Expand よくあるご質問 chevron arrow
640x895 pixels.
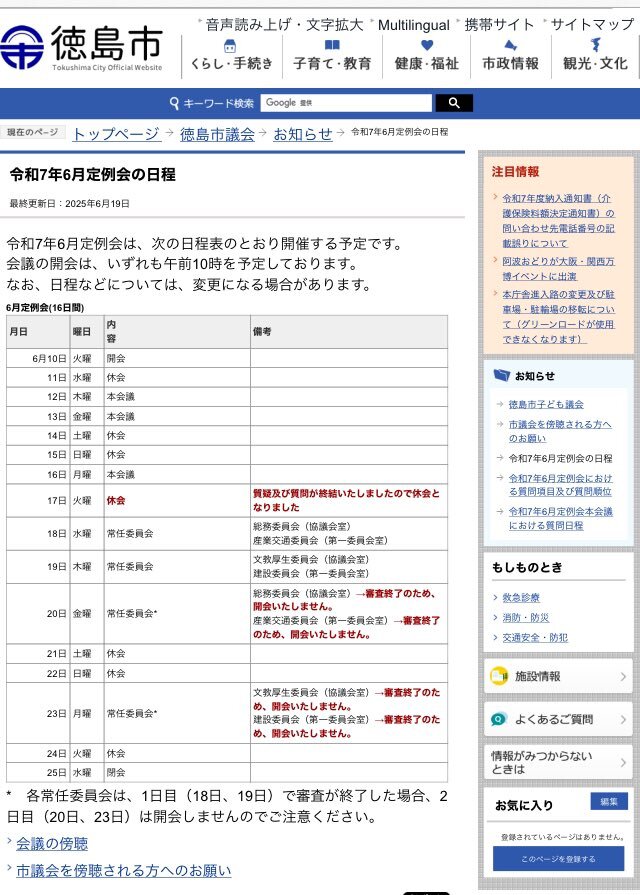623,719
